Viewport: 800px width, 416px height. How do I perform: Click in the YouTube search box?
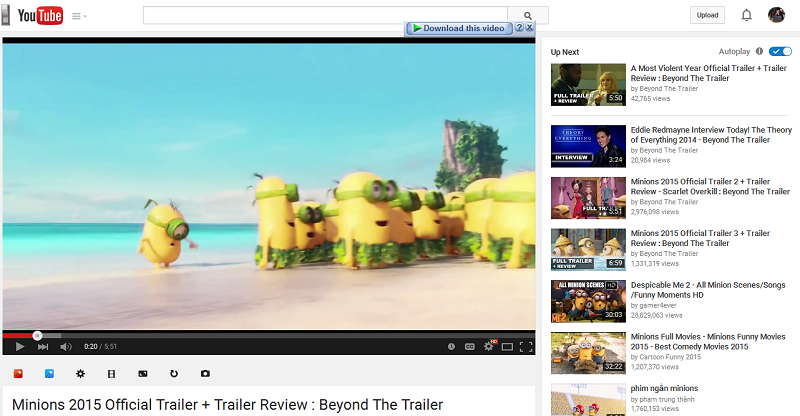[x=325, y=15]
